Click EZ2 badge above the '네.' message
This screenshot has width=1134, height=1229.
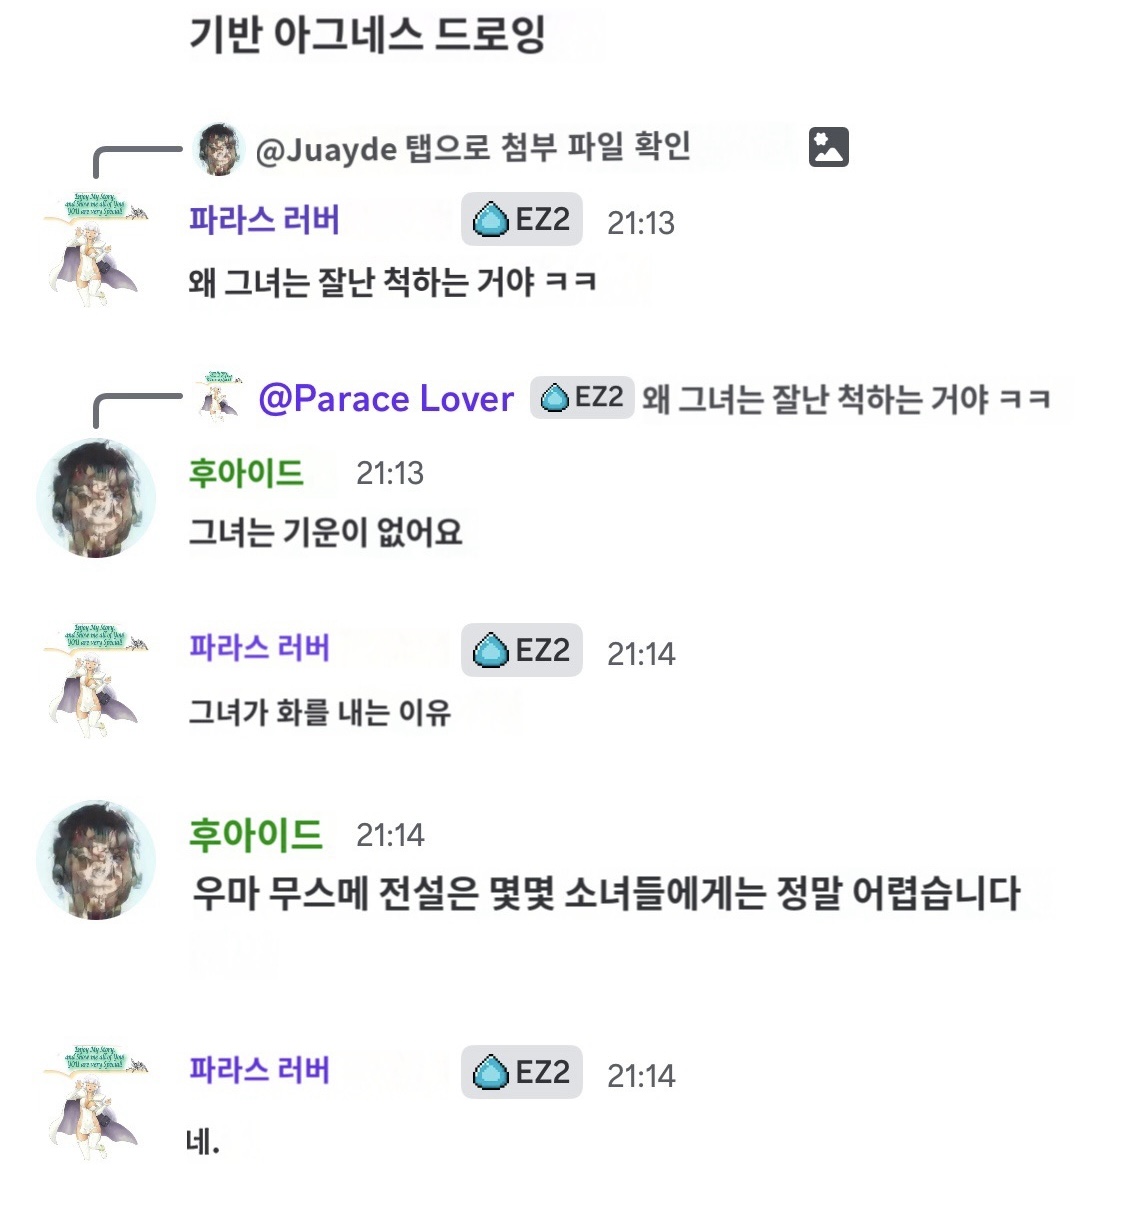tap(521, 1073)
